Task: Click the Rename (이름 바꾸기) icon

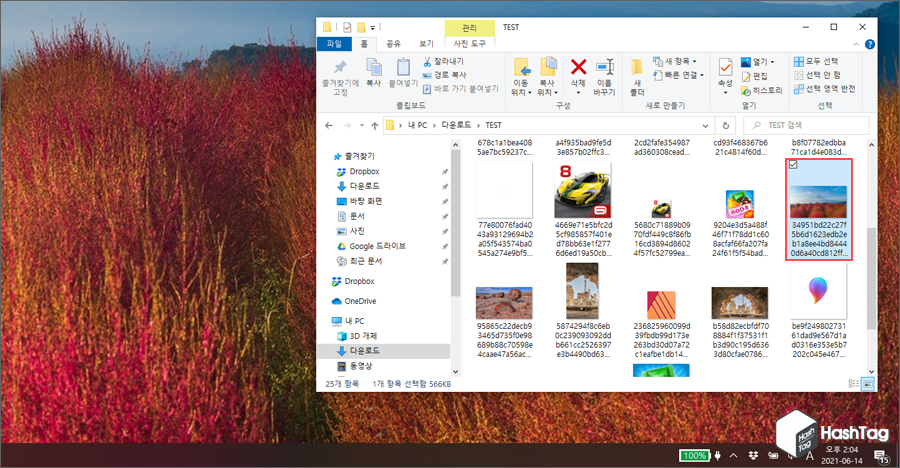Action: coord(604,67)
